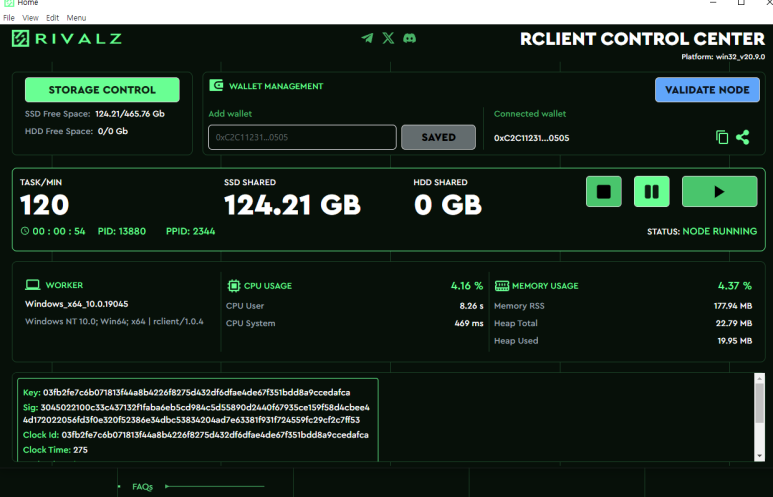Click the log scrollbar up arrow
773x497 pixels.
point(759,379)
